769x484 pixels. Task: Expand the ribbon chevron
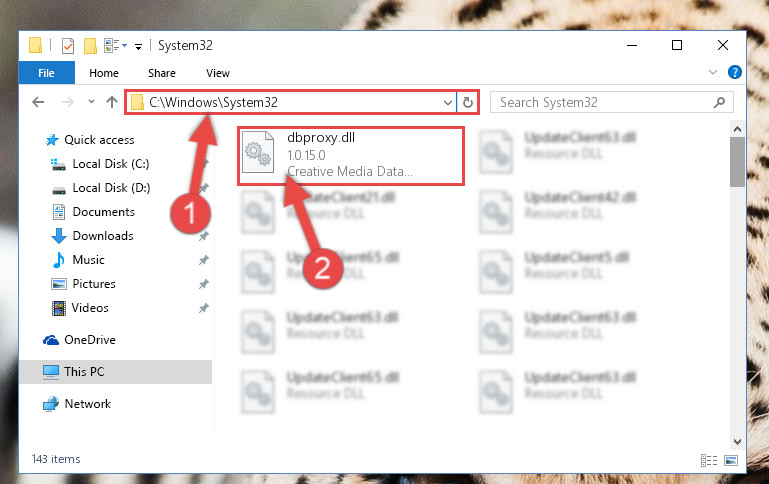point(713,73)
